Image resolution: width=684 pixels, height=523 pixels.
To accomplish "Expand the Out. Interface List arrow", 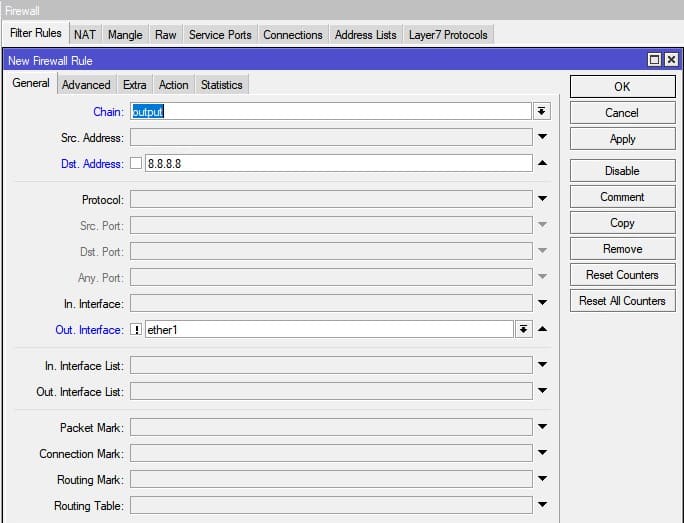I will pos(542,391).
